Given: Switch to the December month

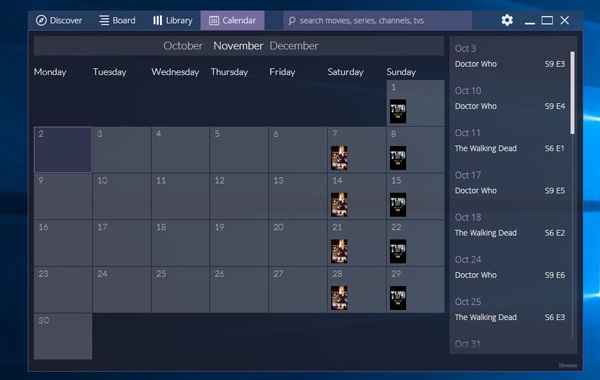Looking at the screenshot, I should point(293,46).
